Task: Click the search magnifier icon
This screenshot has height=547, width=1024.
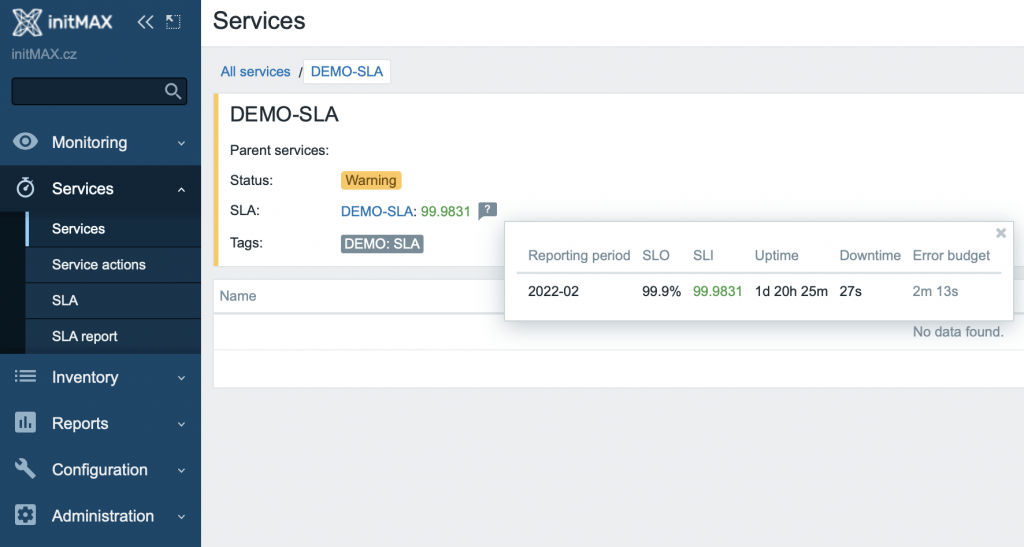Action: pyautogui.click(x=173, y=91)
